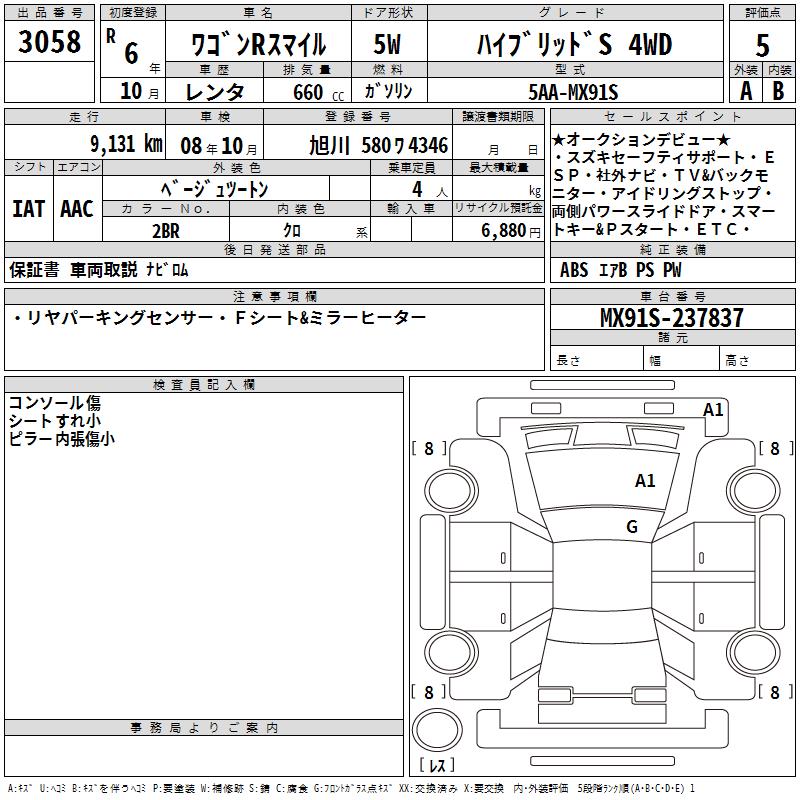Select the chassis number MX91S-237837

[x=672, y=317]
